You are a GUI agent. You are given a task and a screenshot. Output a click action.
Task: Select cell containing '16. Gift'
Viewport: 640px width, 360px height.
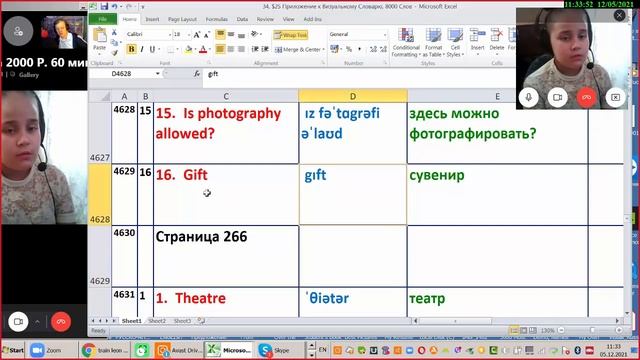click(x=226, y=195)
